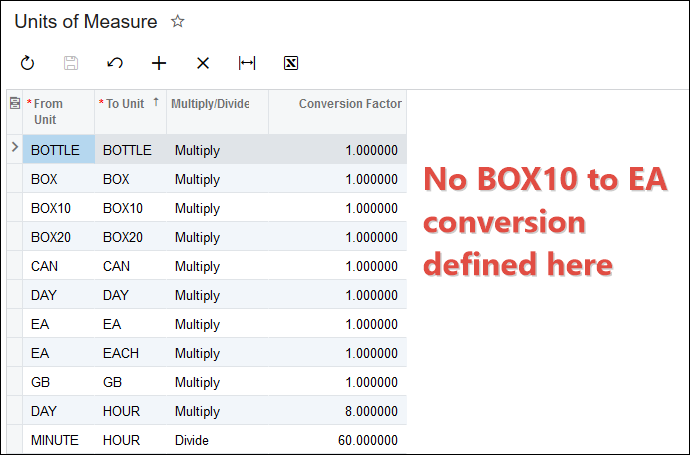
Task: Click the highlighted BOTTLE From Unit cell
Action: coord(58,150)
